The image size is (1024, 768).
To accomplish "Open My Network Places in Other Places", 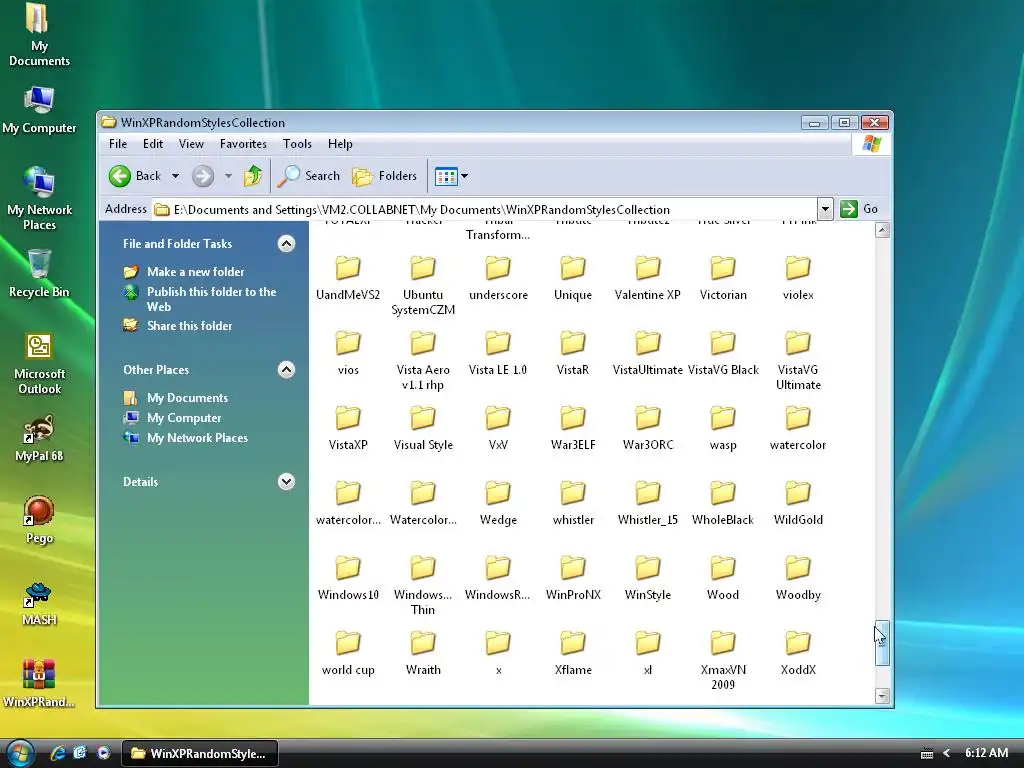I will tap(197, 438).
